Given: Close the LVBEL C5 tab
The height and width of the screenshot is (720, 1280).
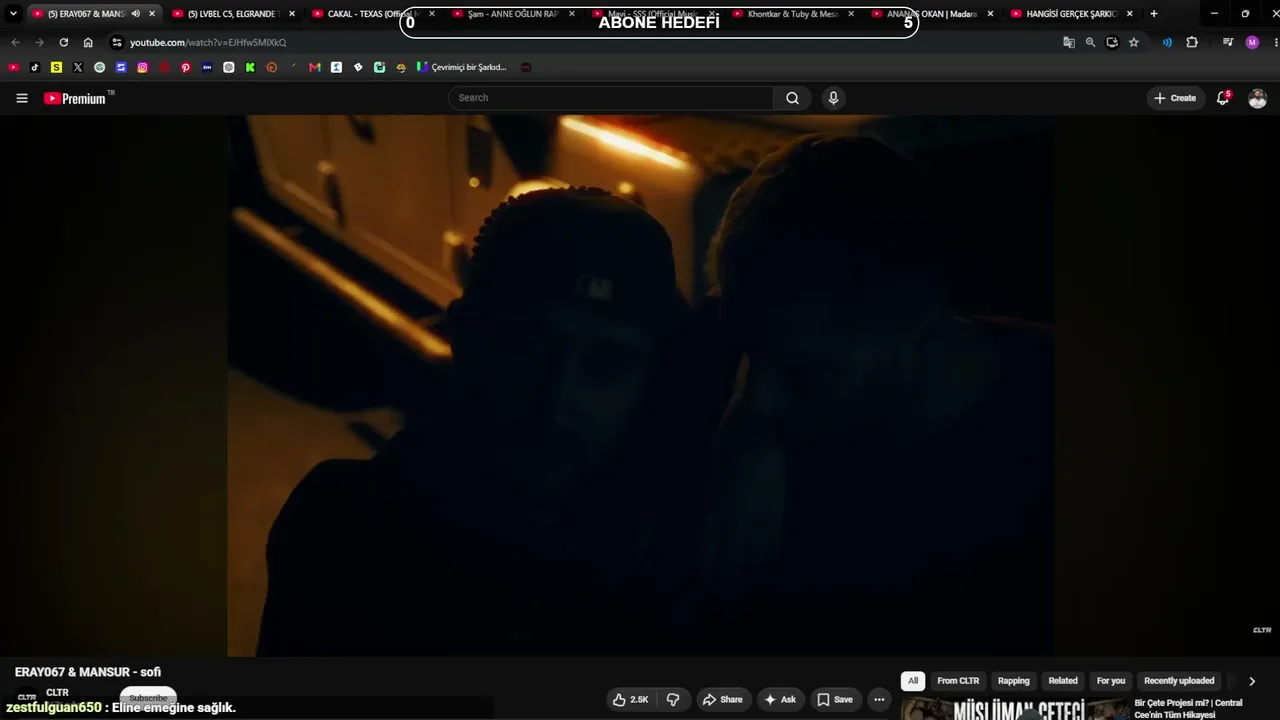Looking at the screenshot, I should (x=292, y=14).
